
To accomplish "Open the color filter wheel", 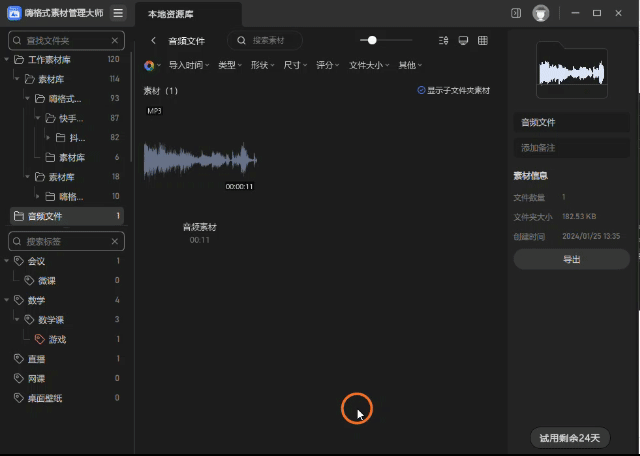I will (149, 65).
